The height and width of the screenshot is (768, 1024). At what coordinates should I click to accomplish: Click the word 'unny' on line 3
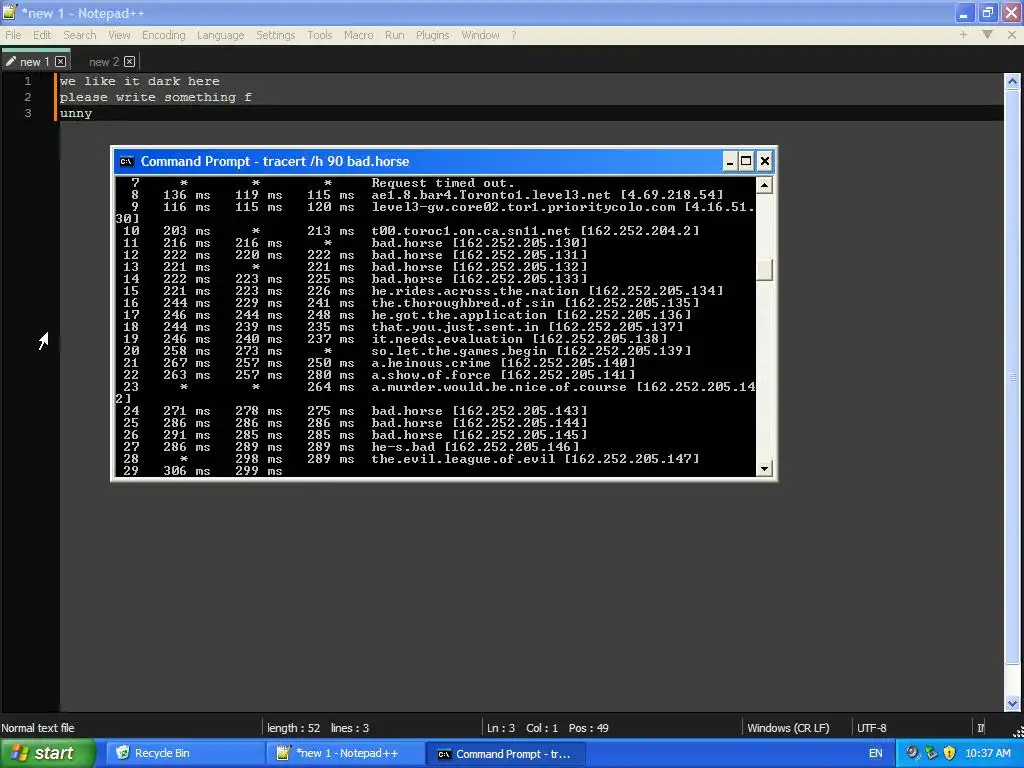76,114
